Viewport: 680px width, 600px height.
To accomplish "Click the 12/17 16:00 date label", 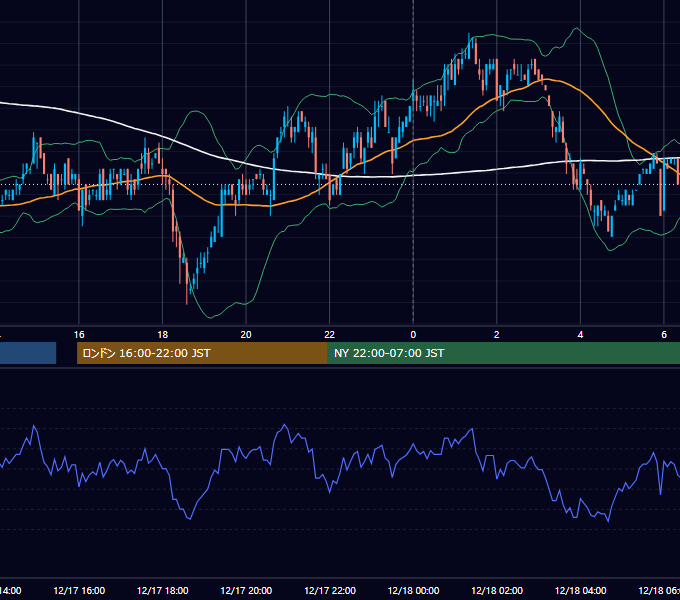I will (x=79, y=590).
